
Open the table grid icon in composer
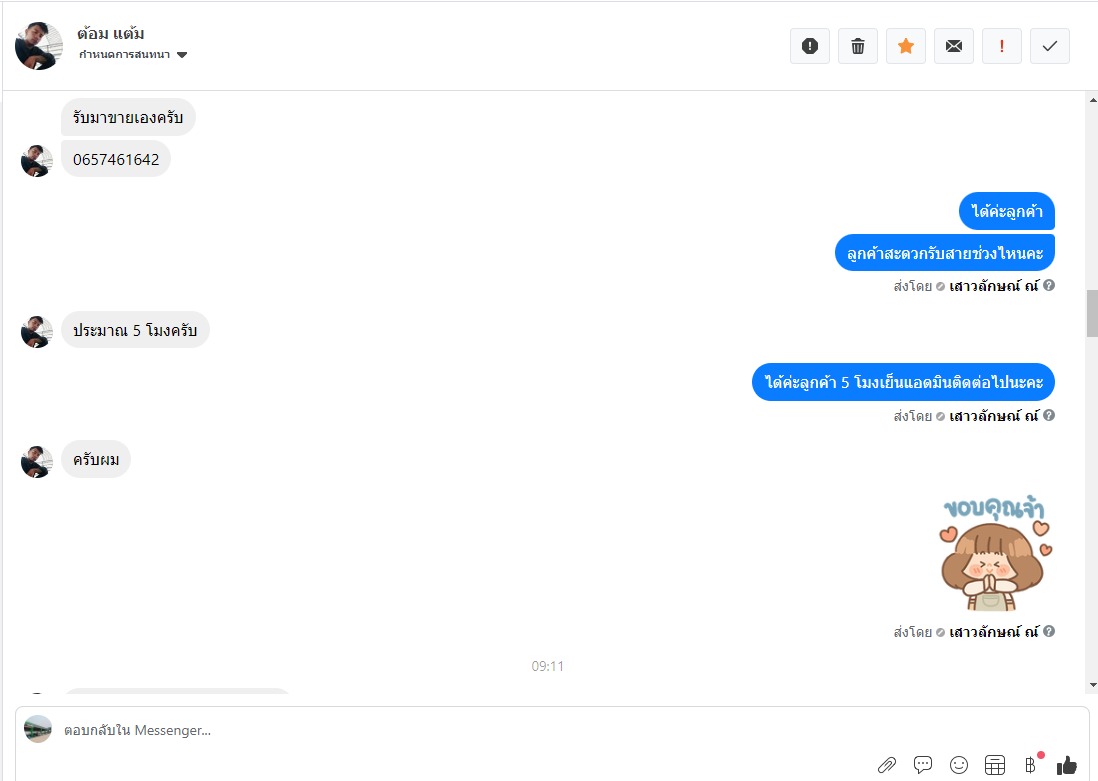tap(994, 765)
